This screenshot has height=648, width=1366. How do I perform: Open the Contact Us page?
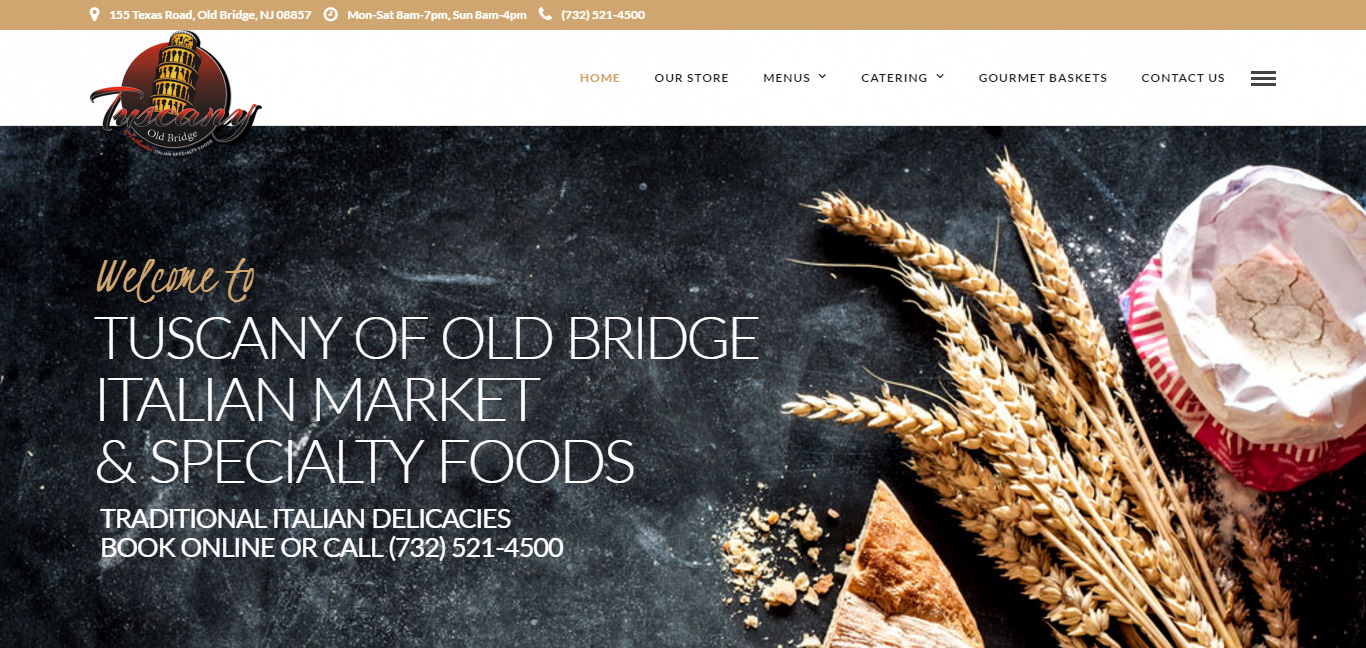tap(1183, 78)
